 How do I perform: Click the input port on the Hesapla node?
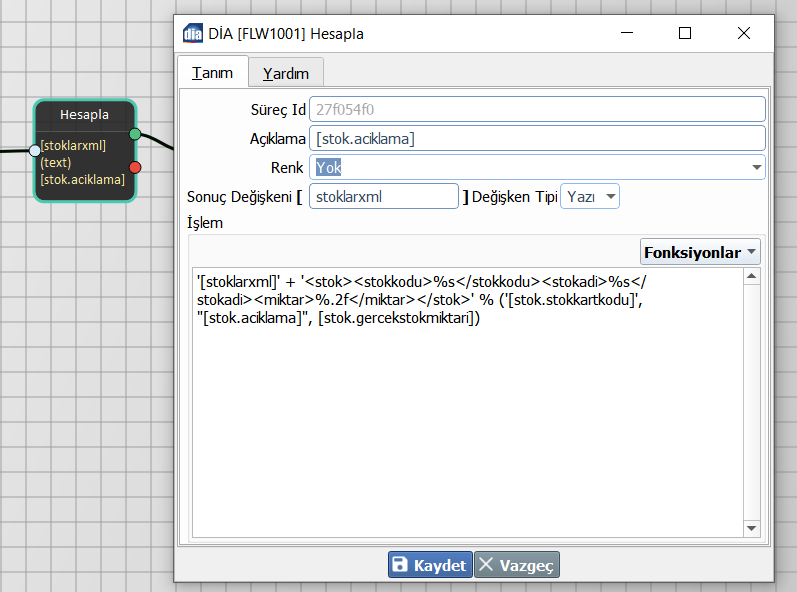pyautogui.click(x=35, y=150)
